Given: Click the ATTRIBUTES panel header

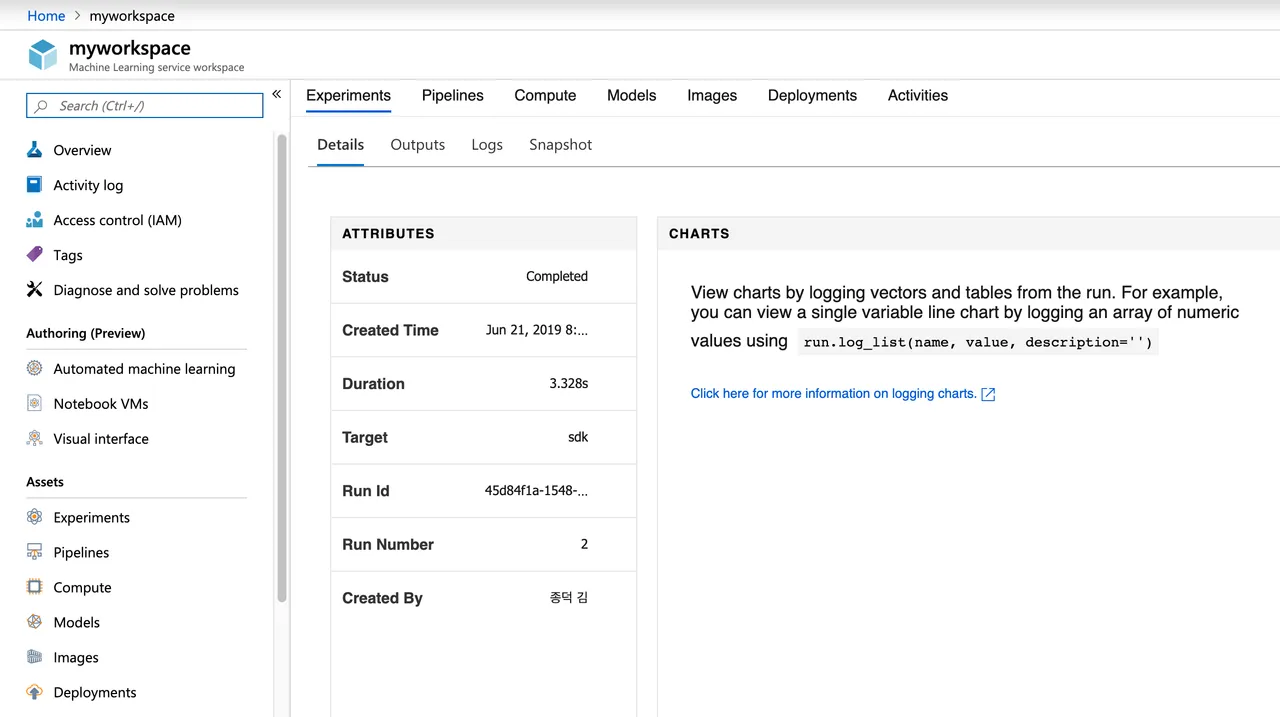Looking at the screenshot, I should click(484, 233).
